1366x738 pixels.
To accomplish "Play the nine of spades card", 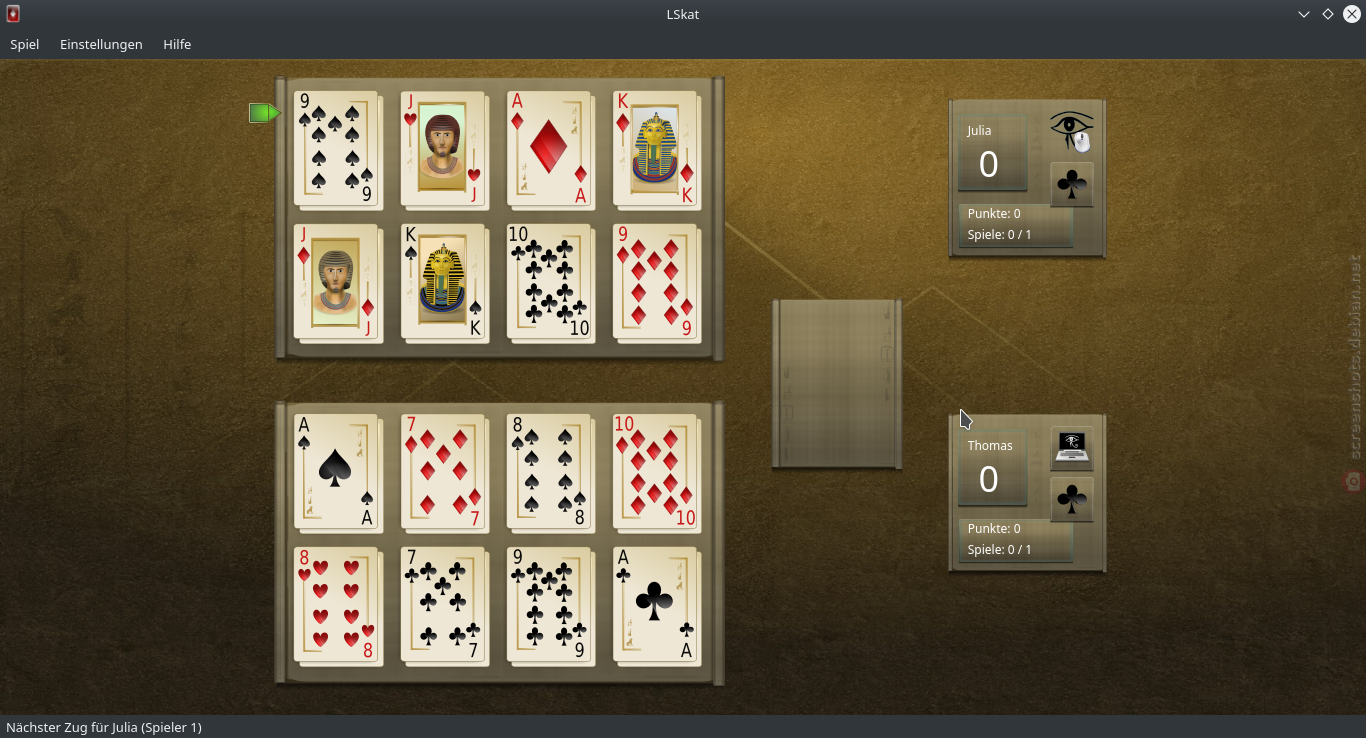I will click(x=337, y=149).
